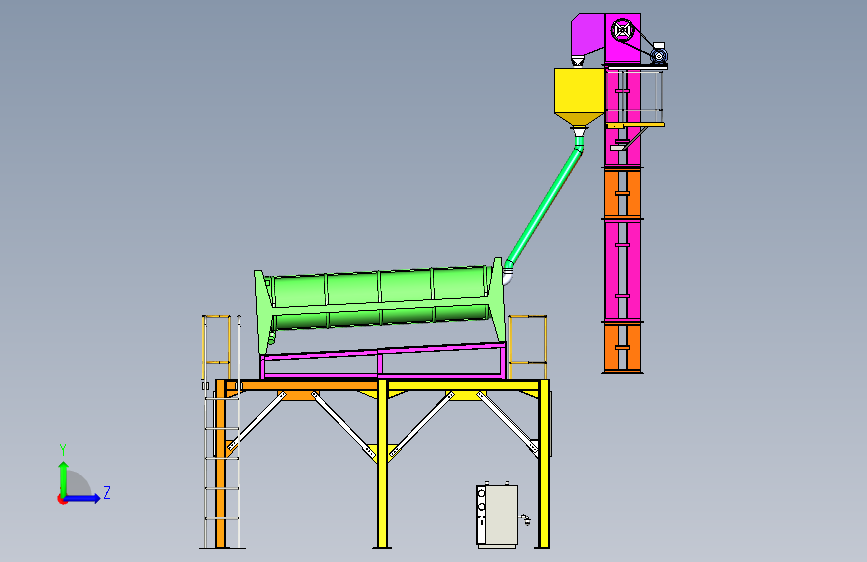The image size is (867, 562).
Task: Click the blue Z axis arrow of triad
Action: pyautogui.click(x=83, y=498)
